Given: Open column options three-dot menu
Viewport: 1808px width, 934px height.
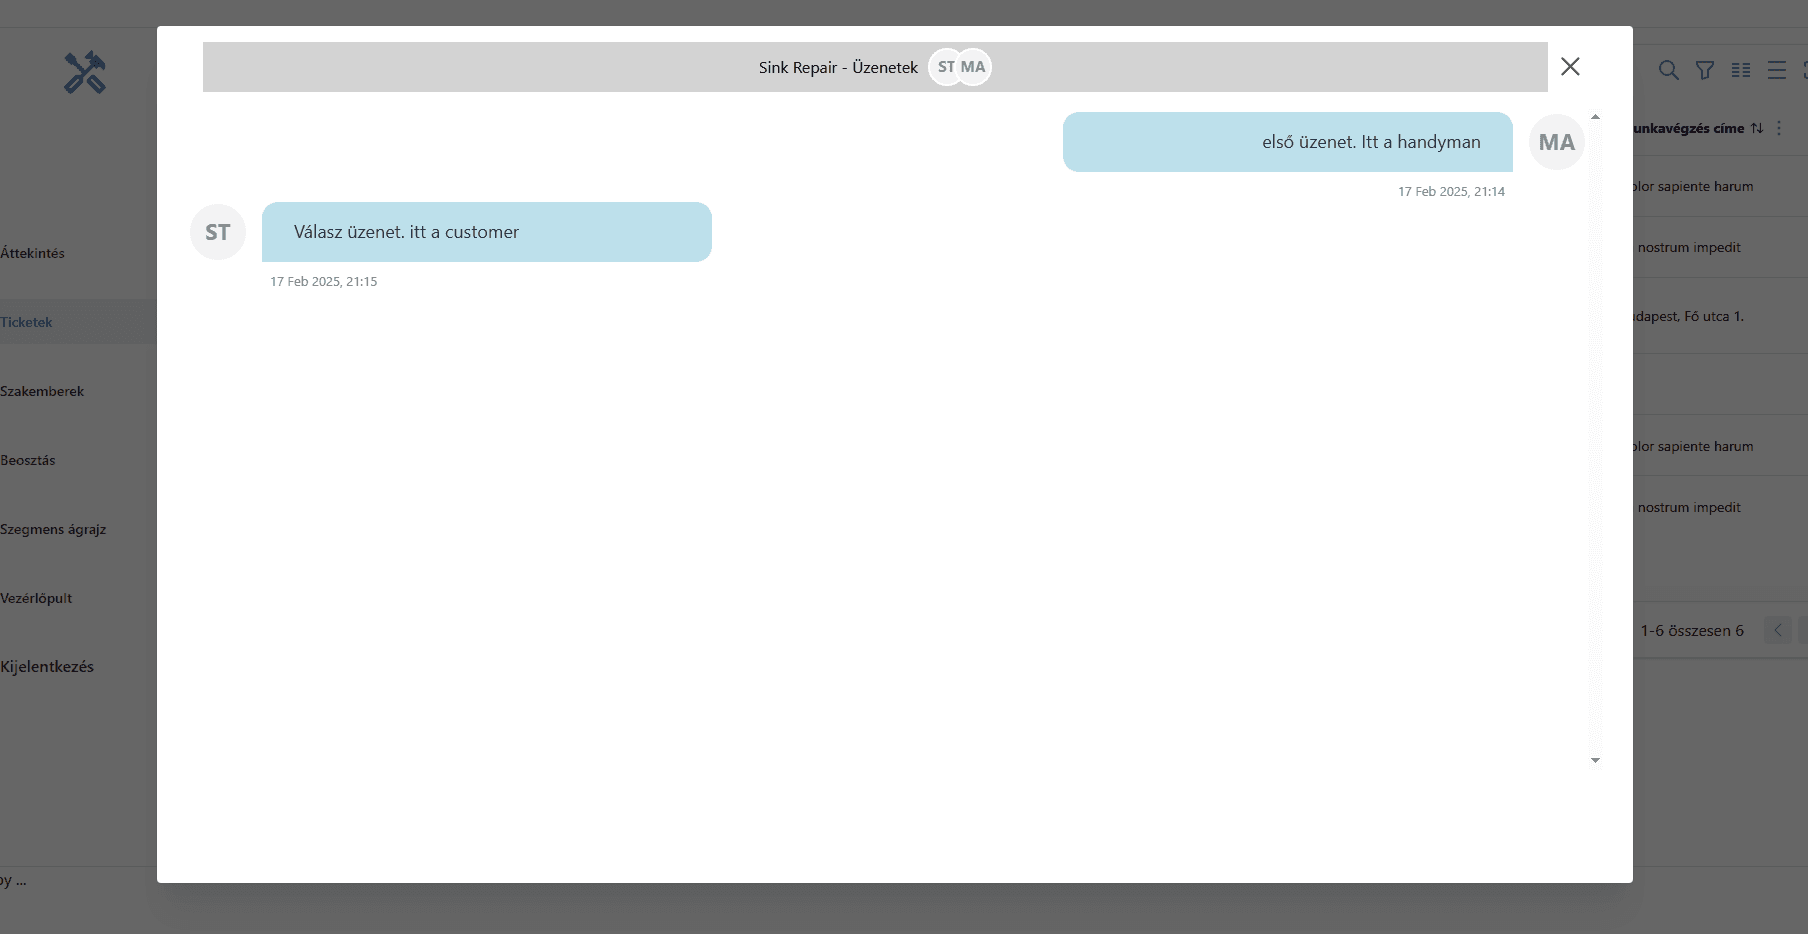Looking at the screenshot, I should pyautogui.click(x=1779, y=128).
